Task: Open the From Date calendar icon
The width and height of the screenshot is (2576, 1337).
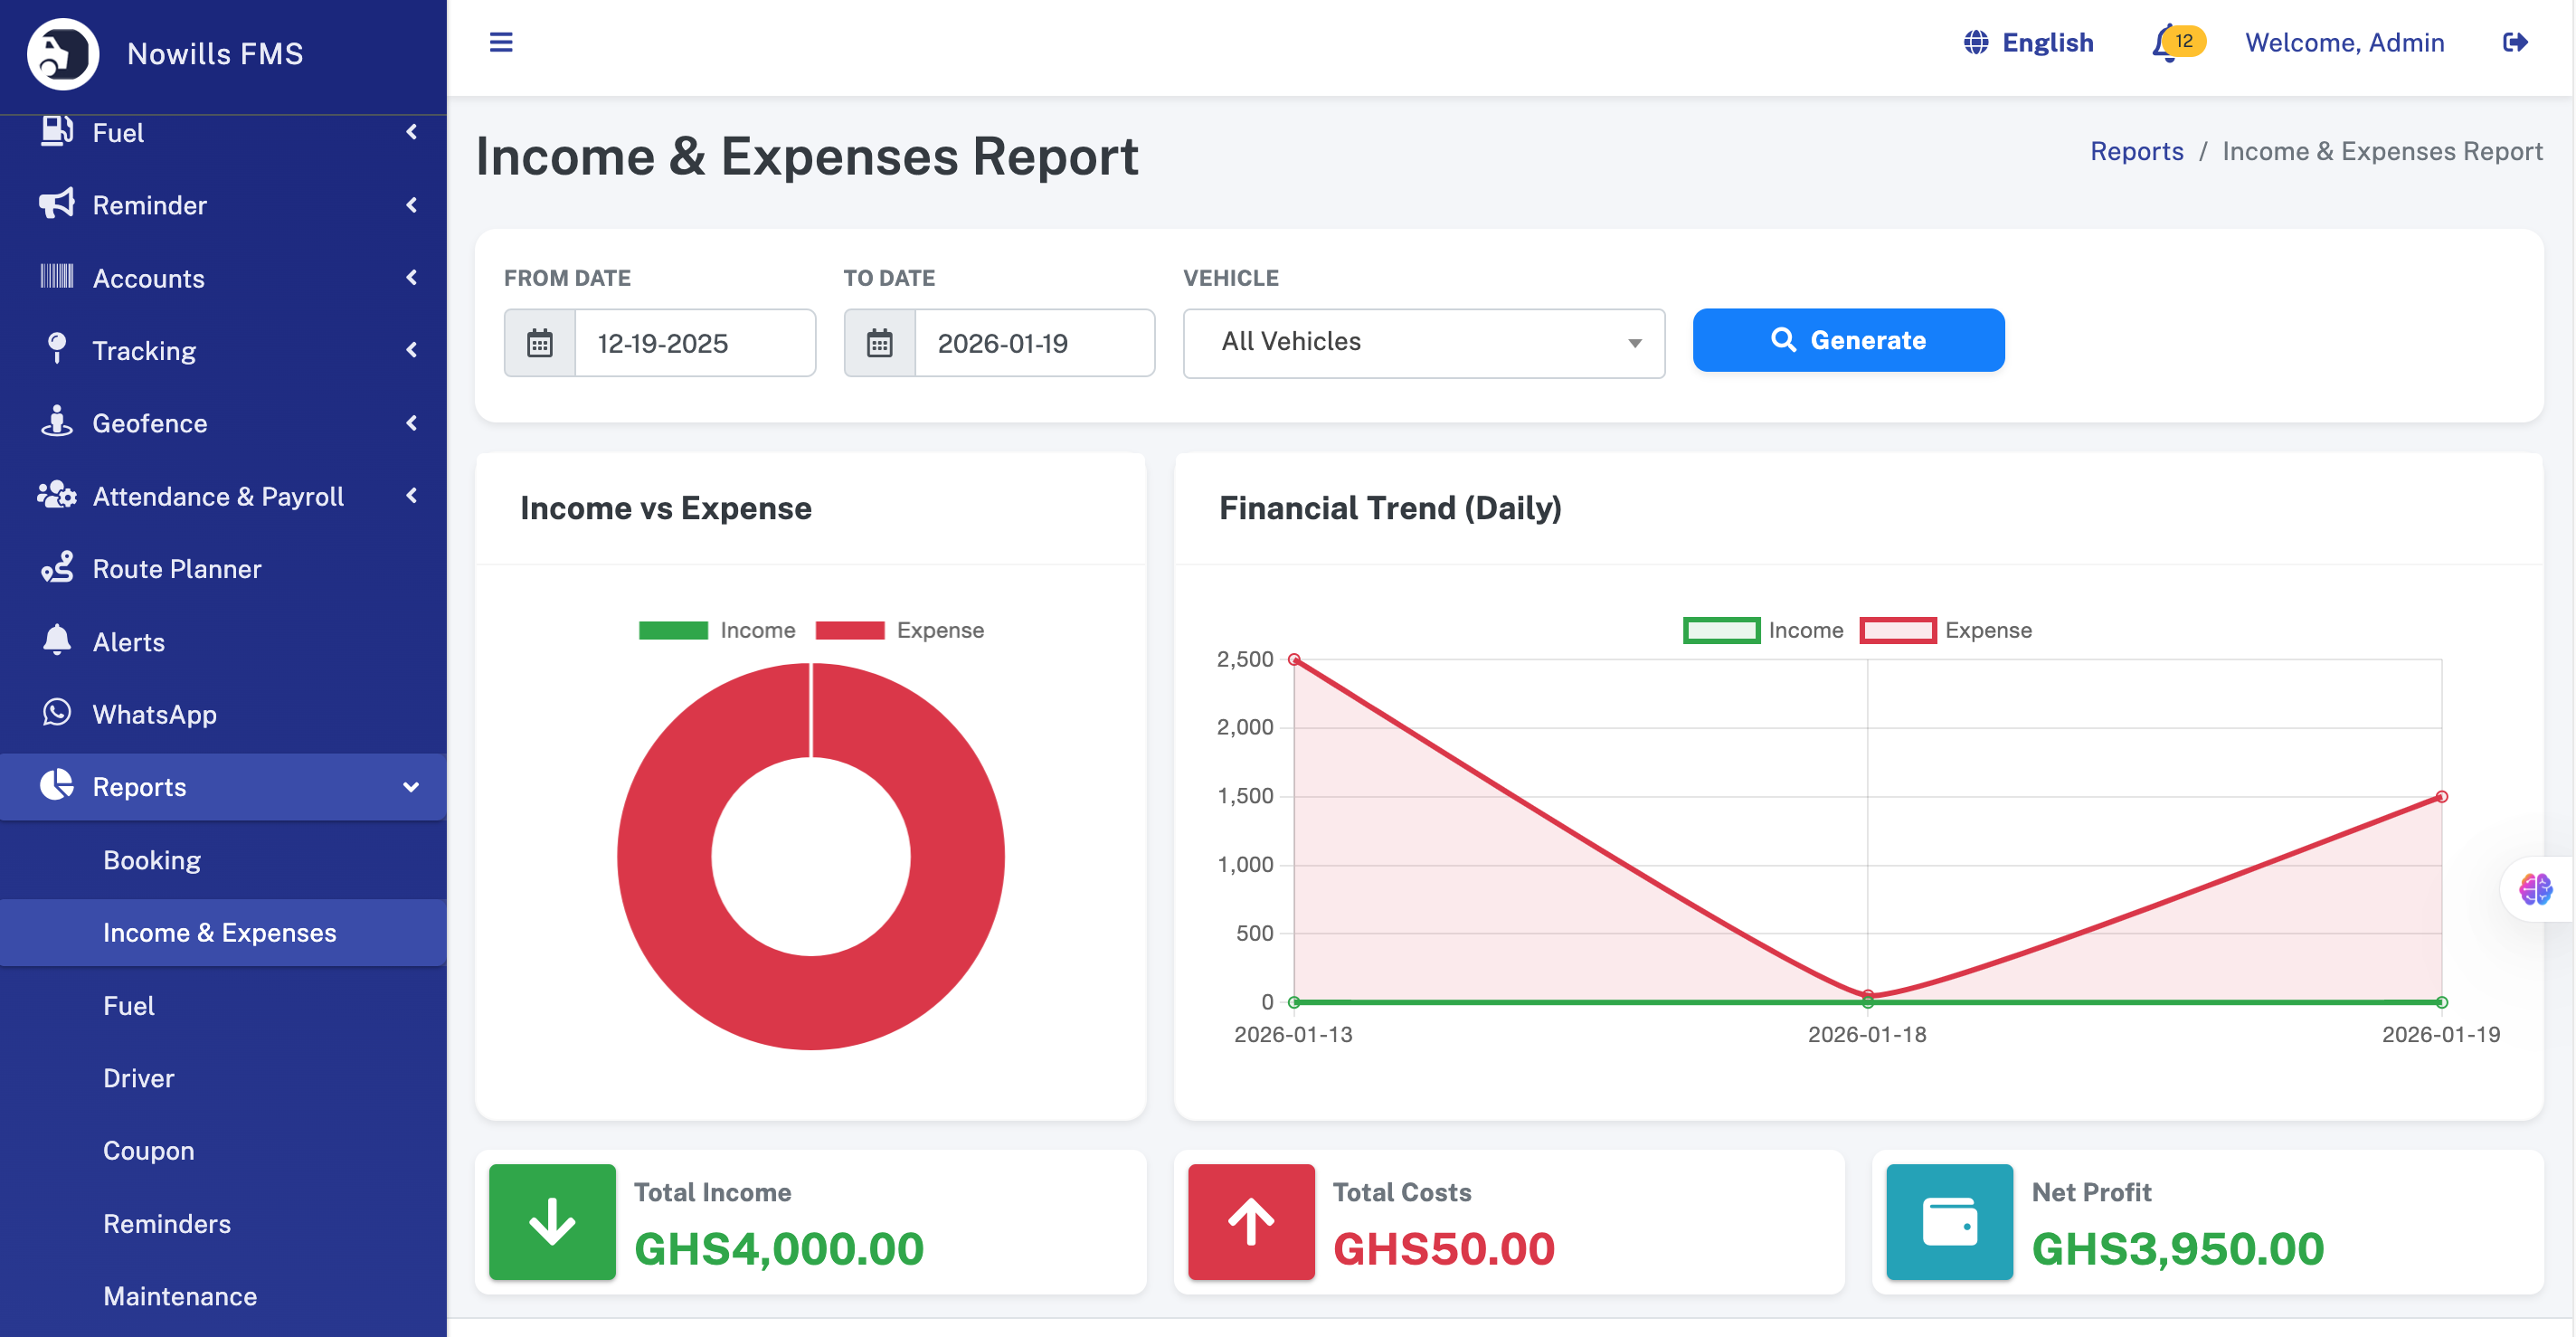Action: pyautogui.click(x=540, y=343)
